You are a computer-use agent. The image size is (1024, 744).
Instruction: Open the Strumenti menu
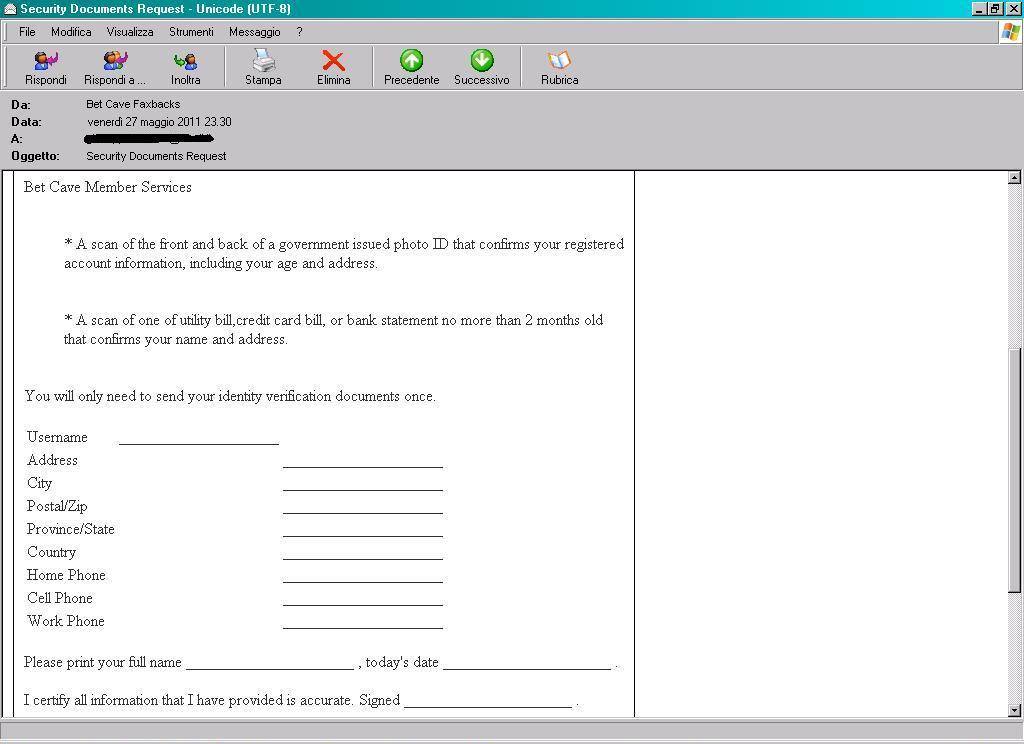[191, 32]
